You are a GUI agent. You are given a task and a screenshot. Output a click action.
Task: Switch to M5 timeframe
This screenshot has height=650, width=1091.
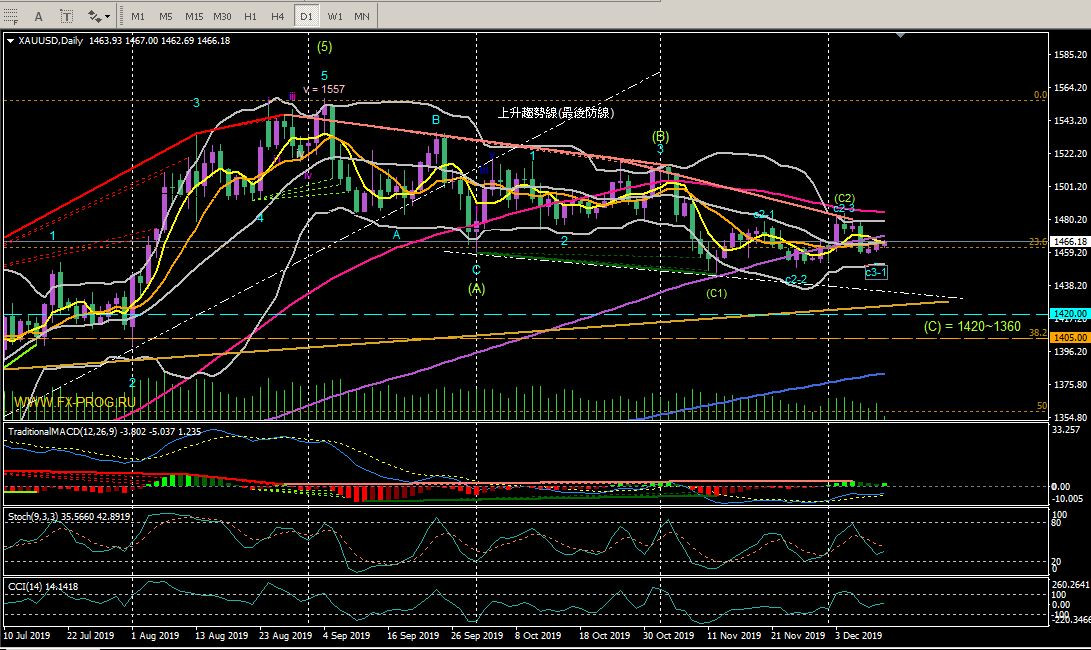tap(166, 16)
